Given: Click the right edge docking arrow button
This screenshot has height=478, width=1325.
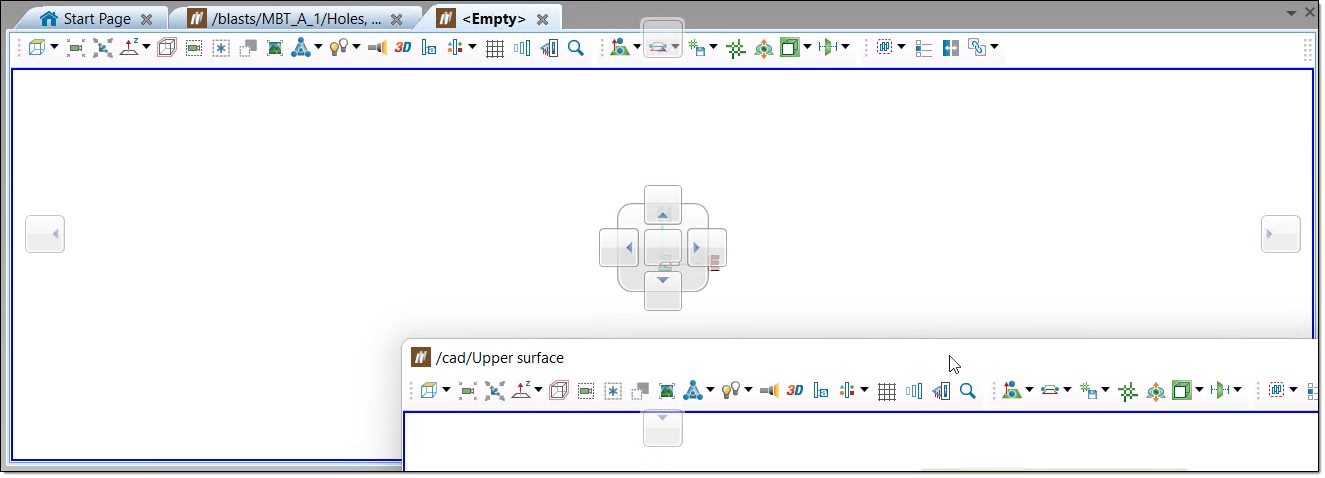Looking at the screenshot, I should pos(1281,234).
